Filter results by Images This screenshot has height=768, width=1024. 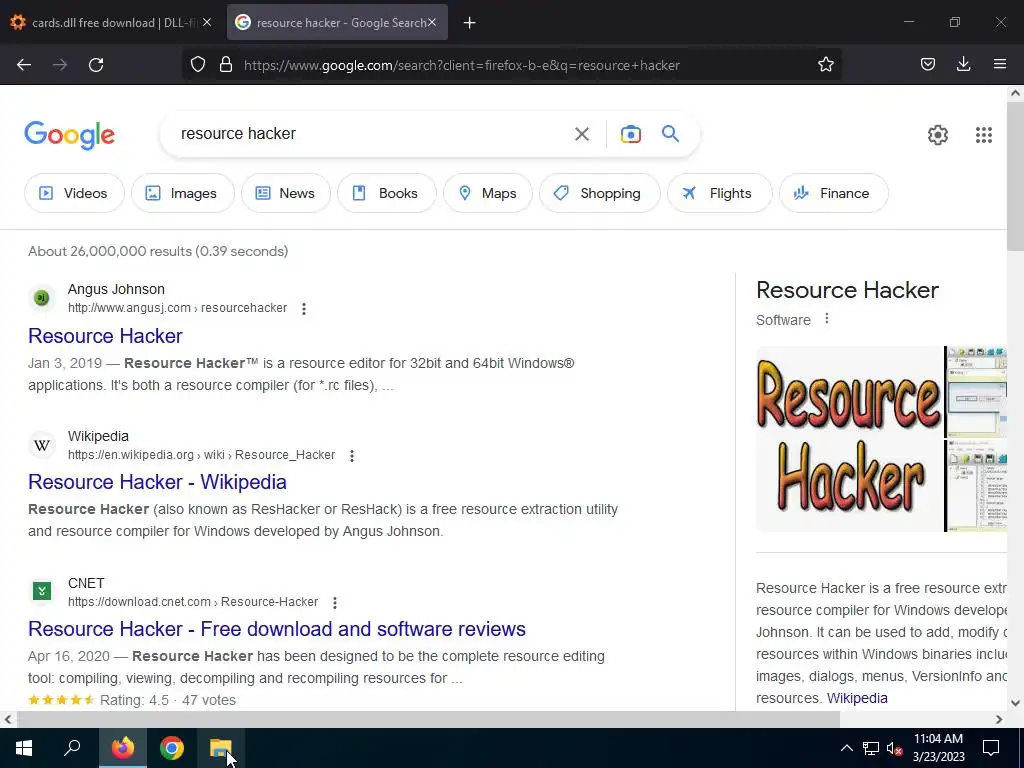pyautogui.click(x=183, y=193)
